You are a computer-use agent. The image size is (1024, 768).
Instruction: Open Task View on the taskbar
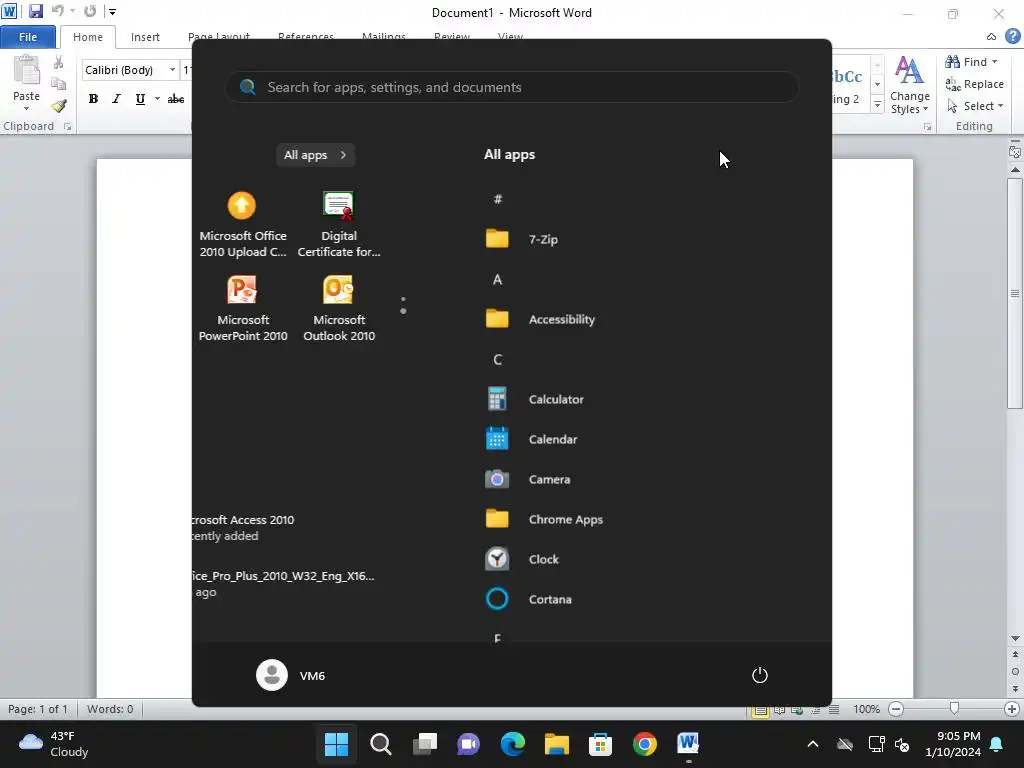click(x=424, y=744)
